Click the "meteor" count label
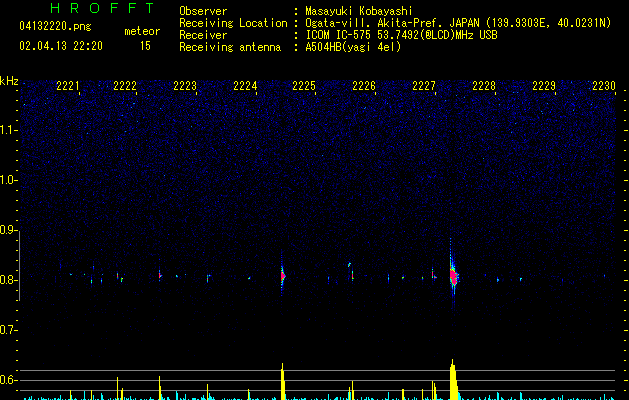This screenshot has width=629, height=400. coord(142,31)
